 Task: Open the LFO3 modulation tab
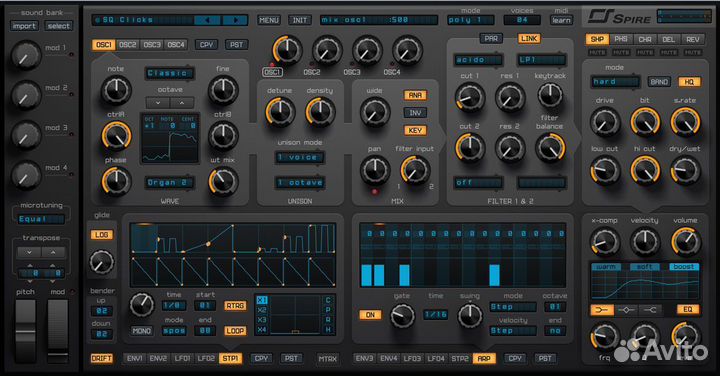tap(412, 358)
